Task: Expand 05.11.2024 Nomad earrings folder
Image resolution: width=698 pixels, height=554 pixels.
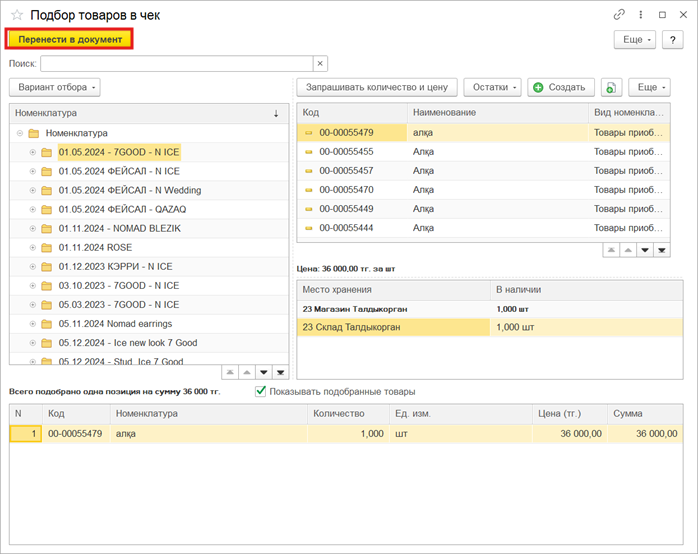Action: tap(32, 324)
